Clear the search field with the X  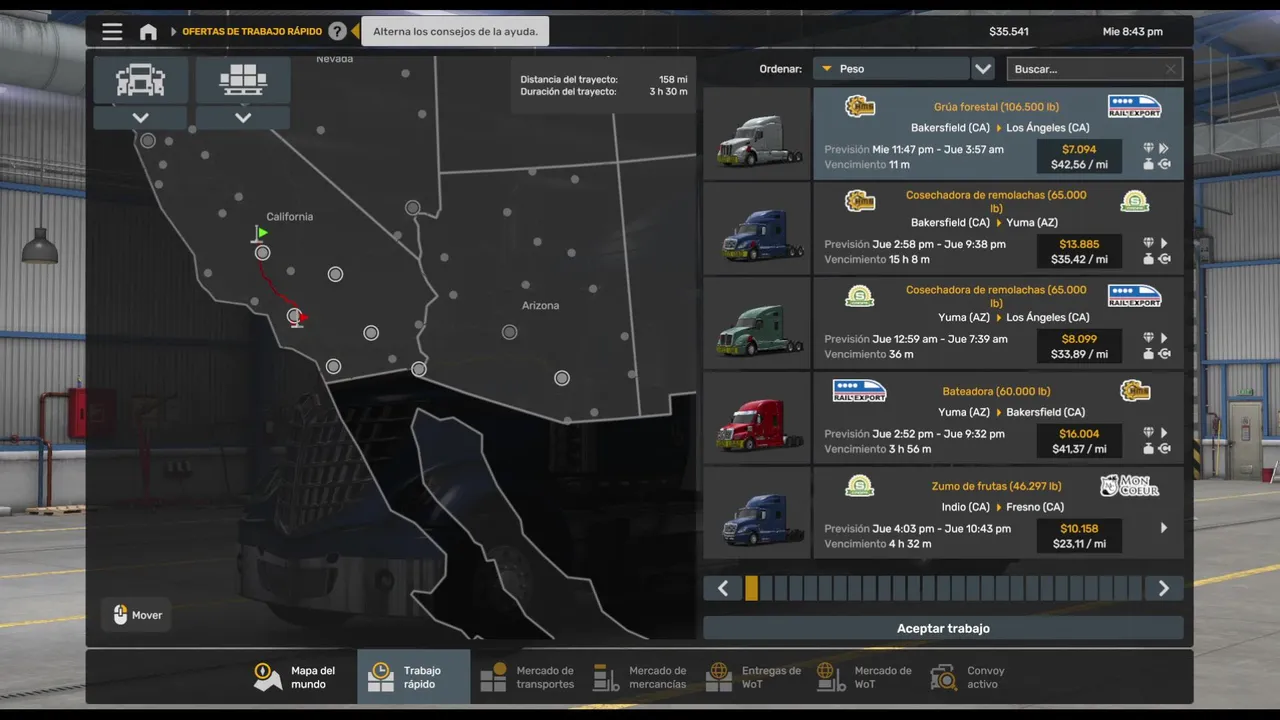point(1171,69)
